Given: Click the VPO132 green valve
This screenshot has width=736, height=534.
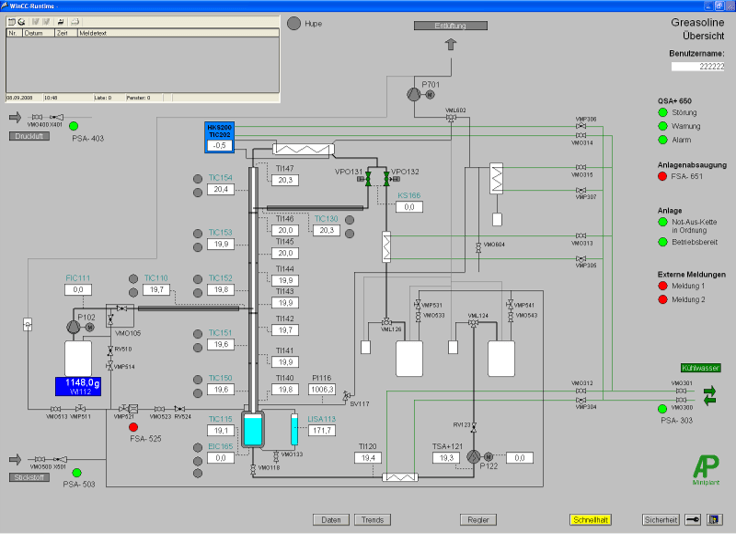Looking at the screenshot, I should [x=385, y=179].
